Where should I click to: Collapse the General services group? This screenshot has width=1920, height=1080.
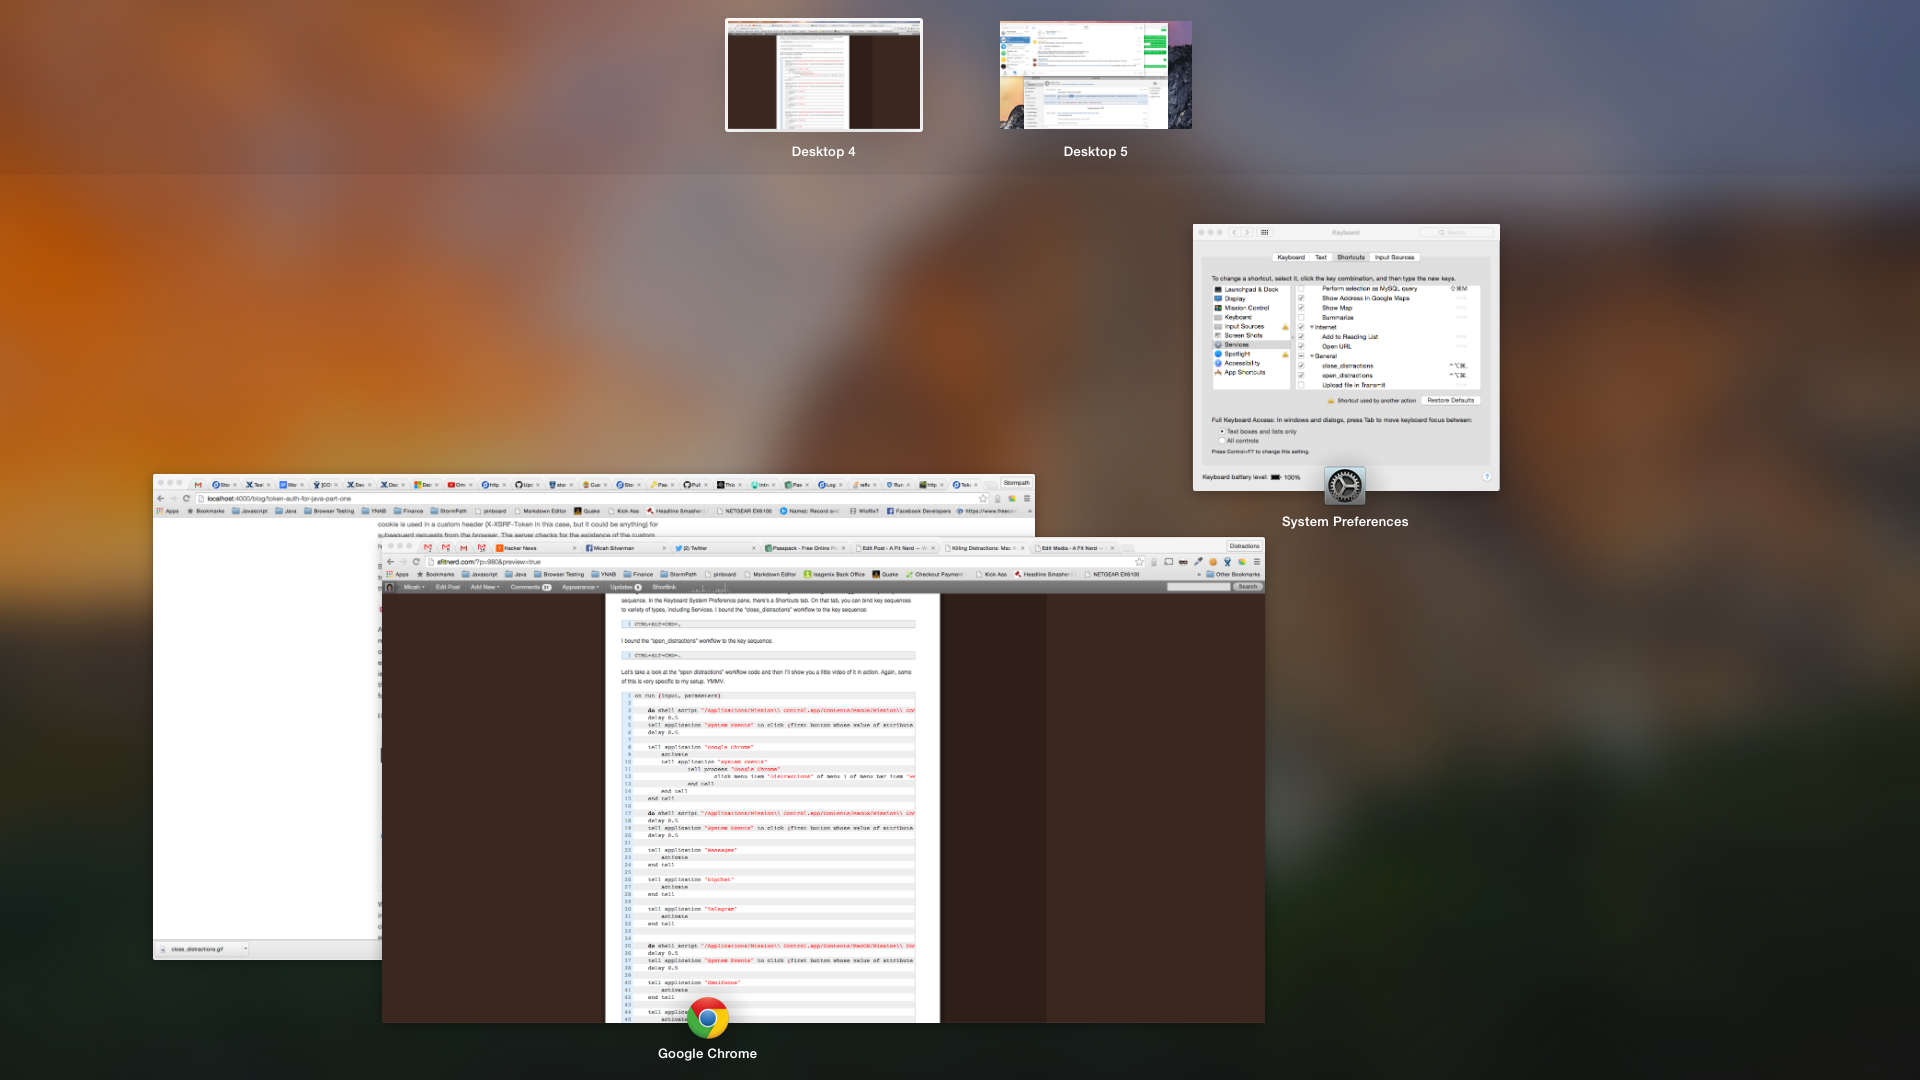click(x=1312, y=356)
